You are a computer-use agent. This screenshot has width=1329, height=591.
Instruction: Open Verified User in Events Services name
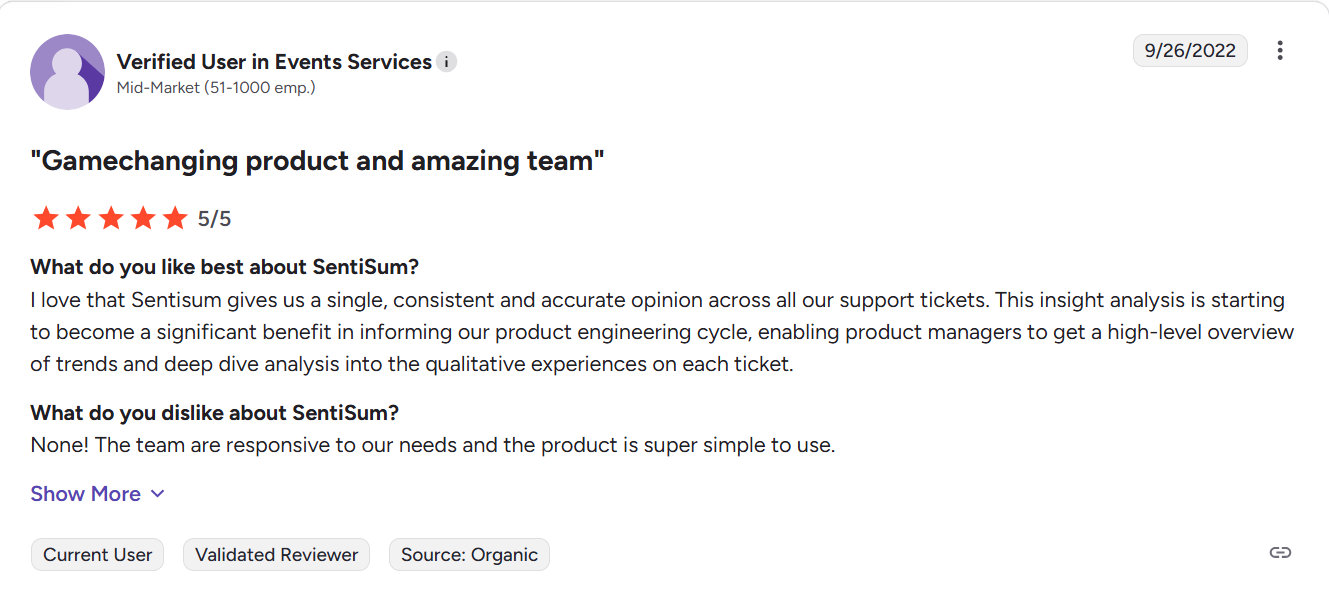[274, 62]
